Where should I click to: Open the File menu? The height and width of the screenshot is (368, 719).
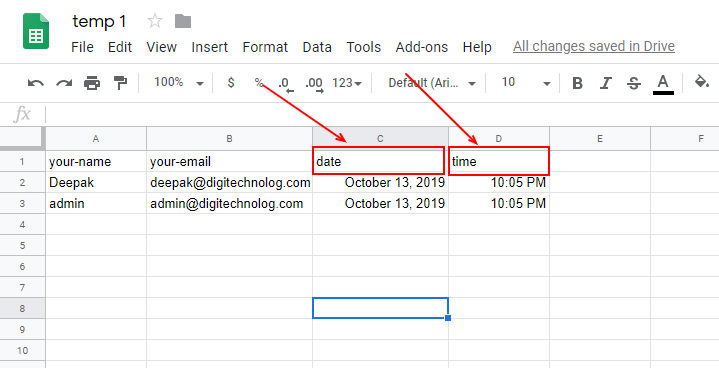[83, 47]
